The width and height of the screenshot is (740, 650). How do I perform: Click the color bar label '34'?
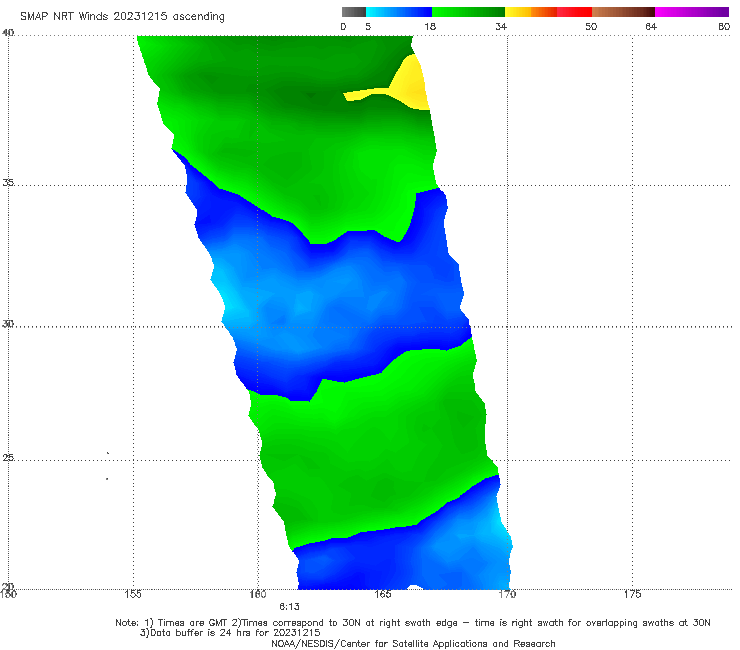point(501,26)
